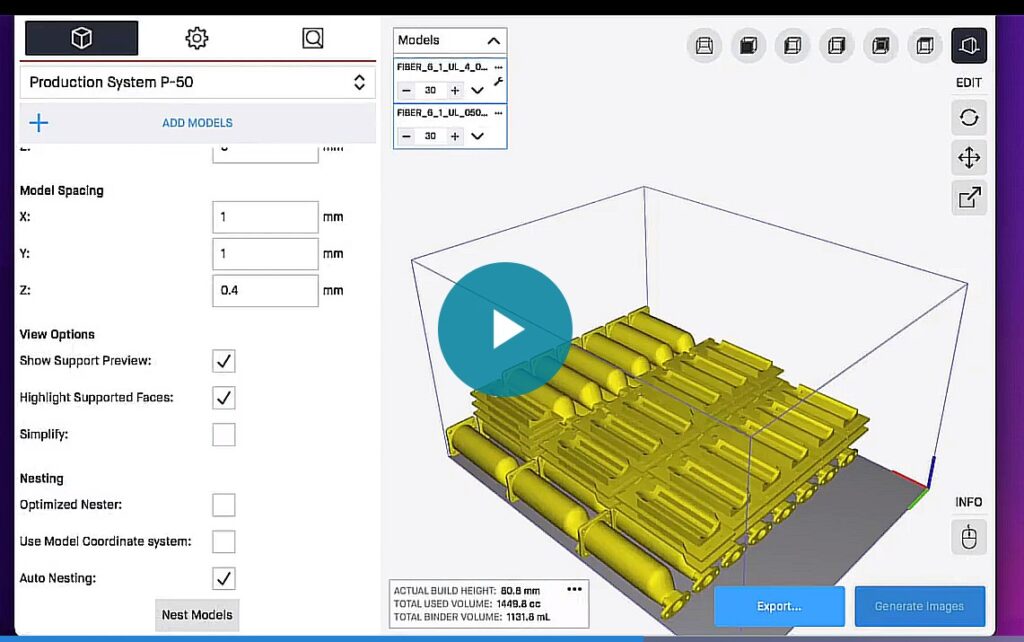Screen dimensions: 1024x642
Task: Click the Nest Models button
Action: (x=197, y=615)
